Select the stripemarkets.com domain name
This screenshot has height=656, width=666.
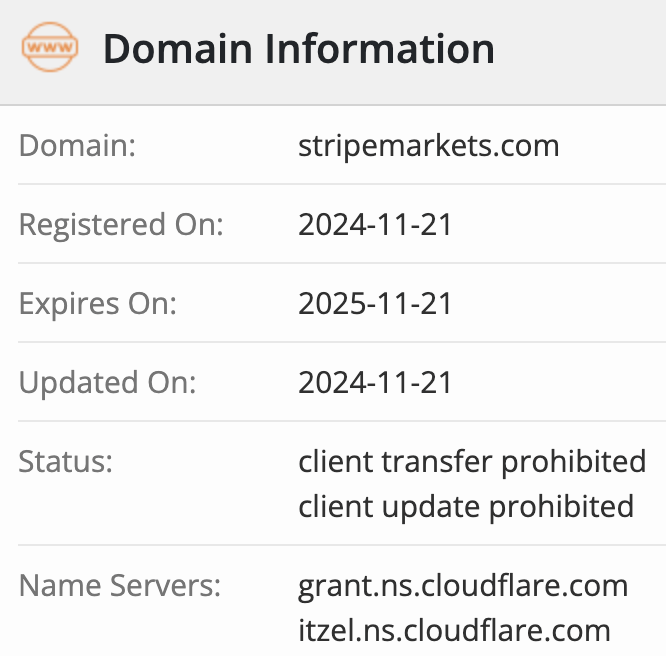428,146
